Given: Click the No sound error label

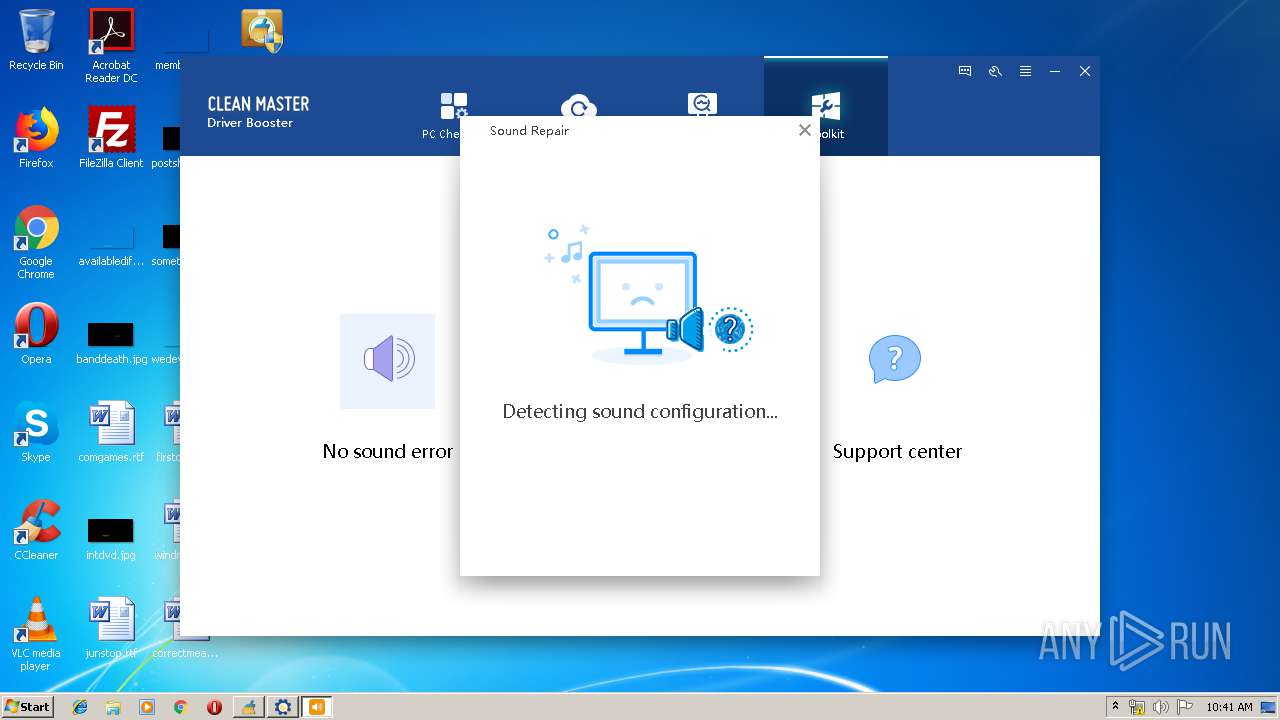Looking at the screenshot, I should [388, 452].
